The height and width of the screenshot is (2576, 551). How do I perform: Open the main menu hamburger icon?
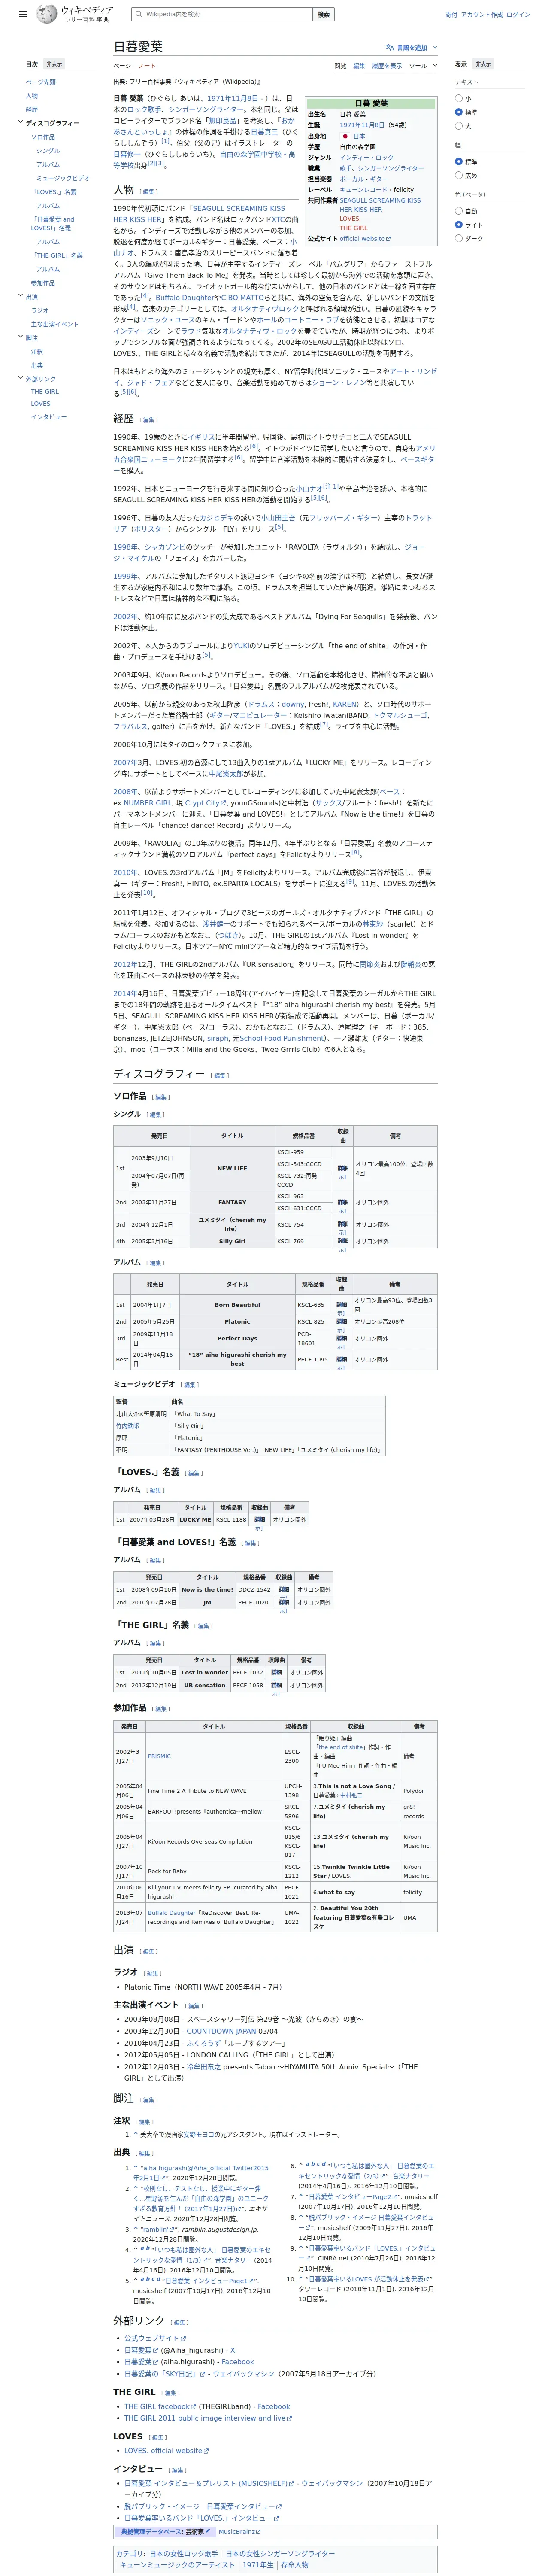coord(23,15)
